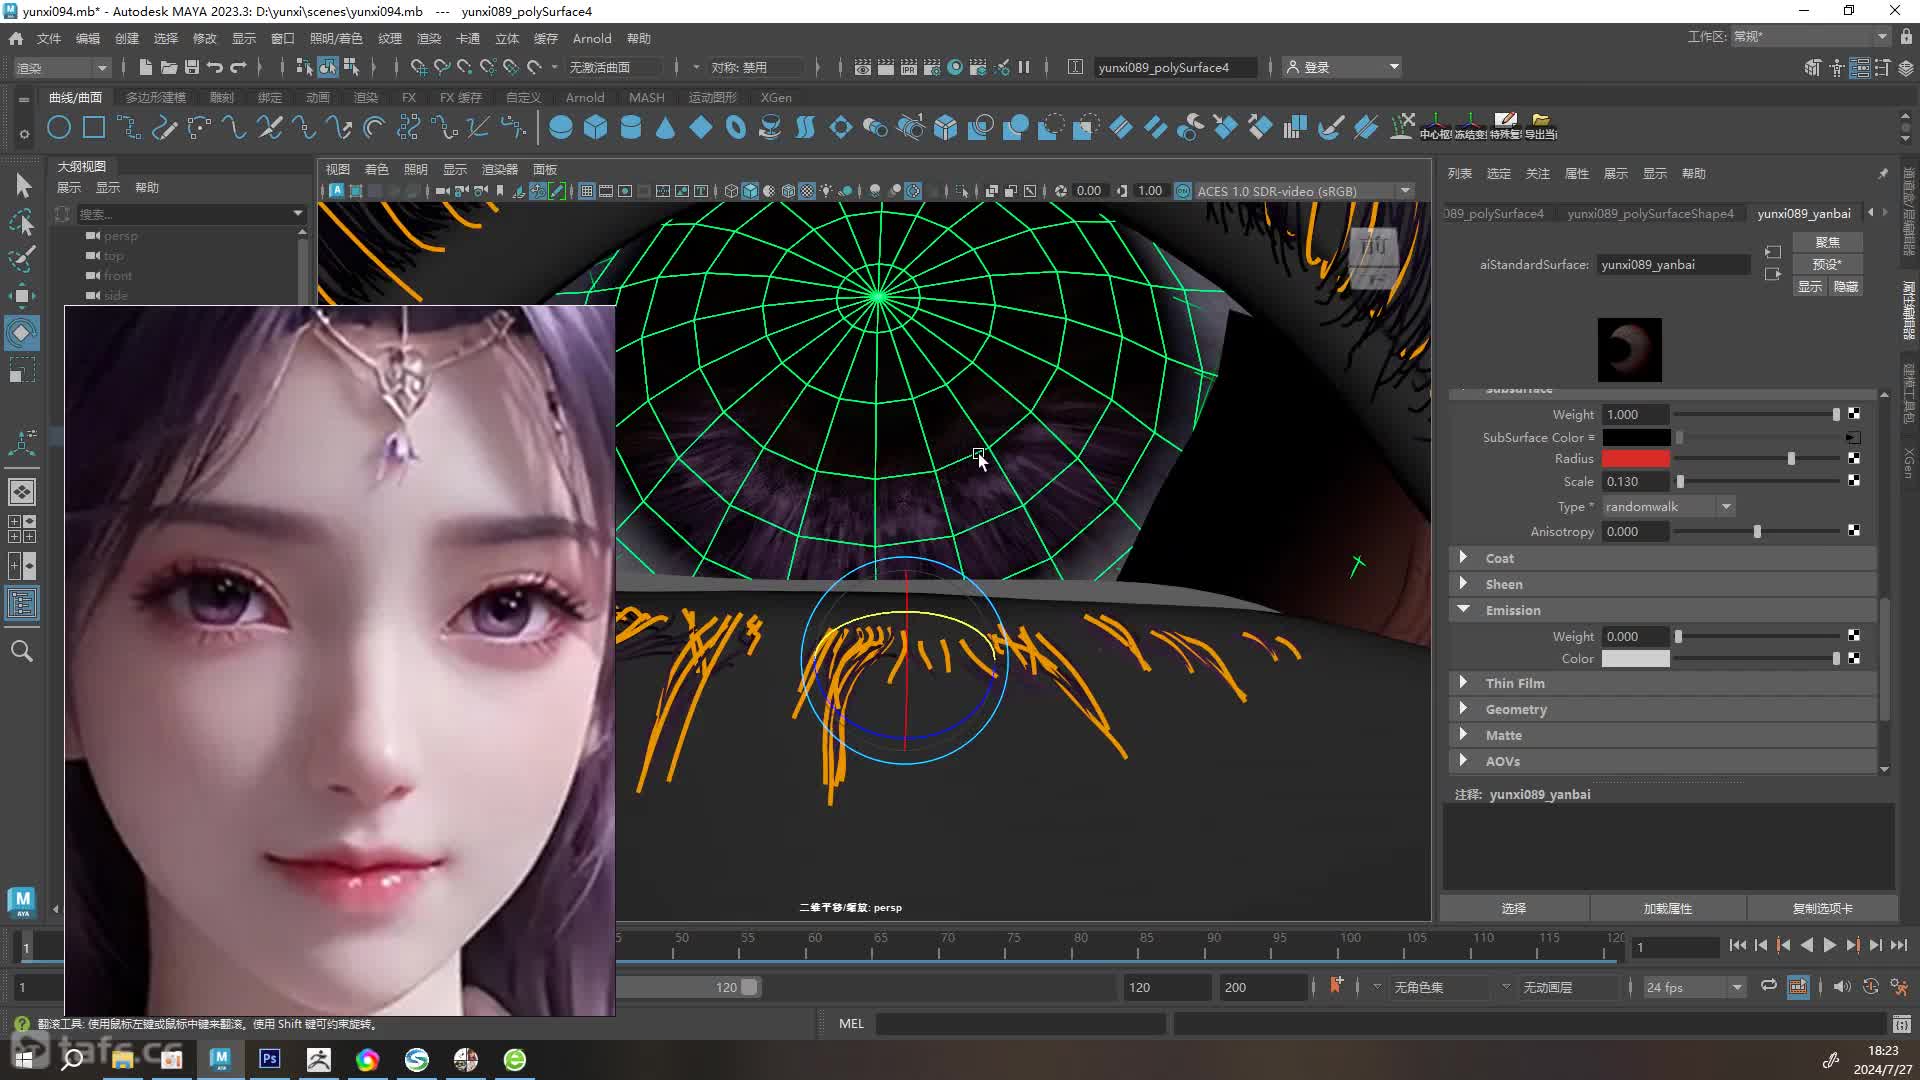Image resolution: width=1920 pixels, height=1080 pixels.
Task: Open the 登录 account dropdown
Action: point(1342,67)
